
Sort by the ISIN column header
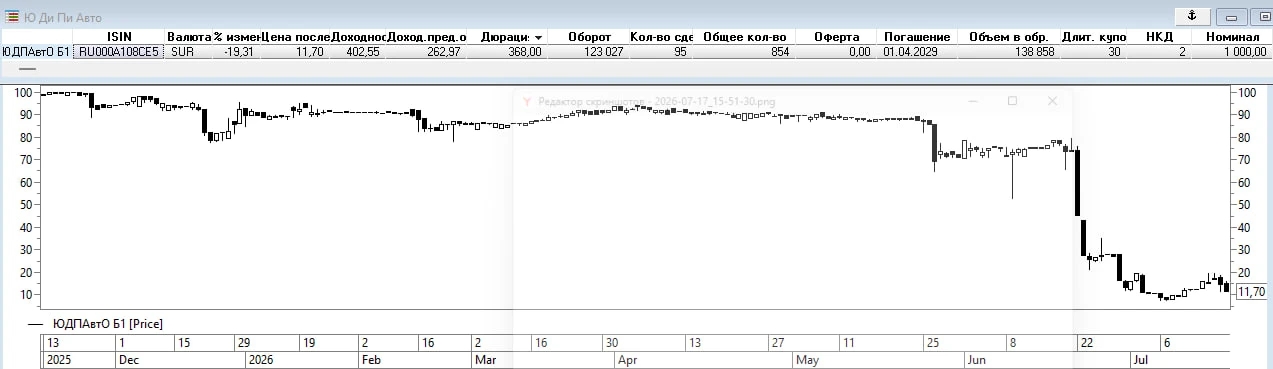tap(119, 37)
